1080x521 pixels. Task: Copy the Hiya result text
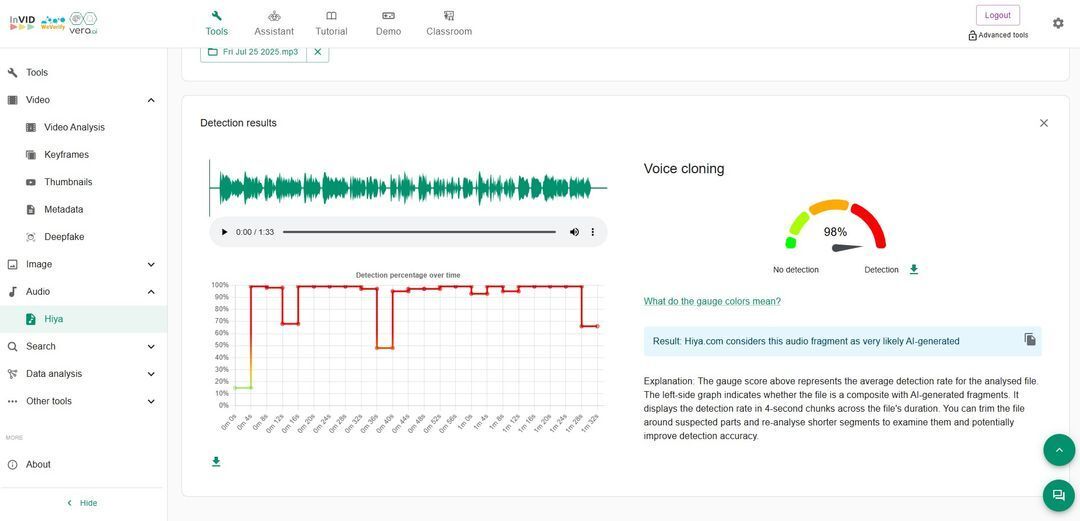coord(1030,340)
